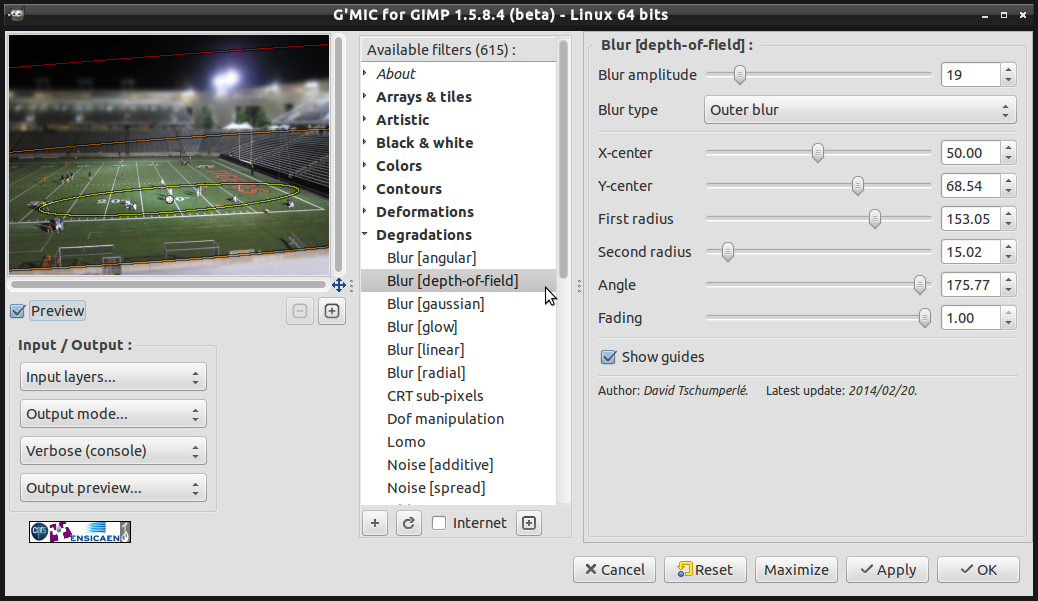Toggle the Preview checkbox

[x=18, y=311]
